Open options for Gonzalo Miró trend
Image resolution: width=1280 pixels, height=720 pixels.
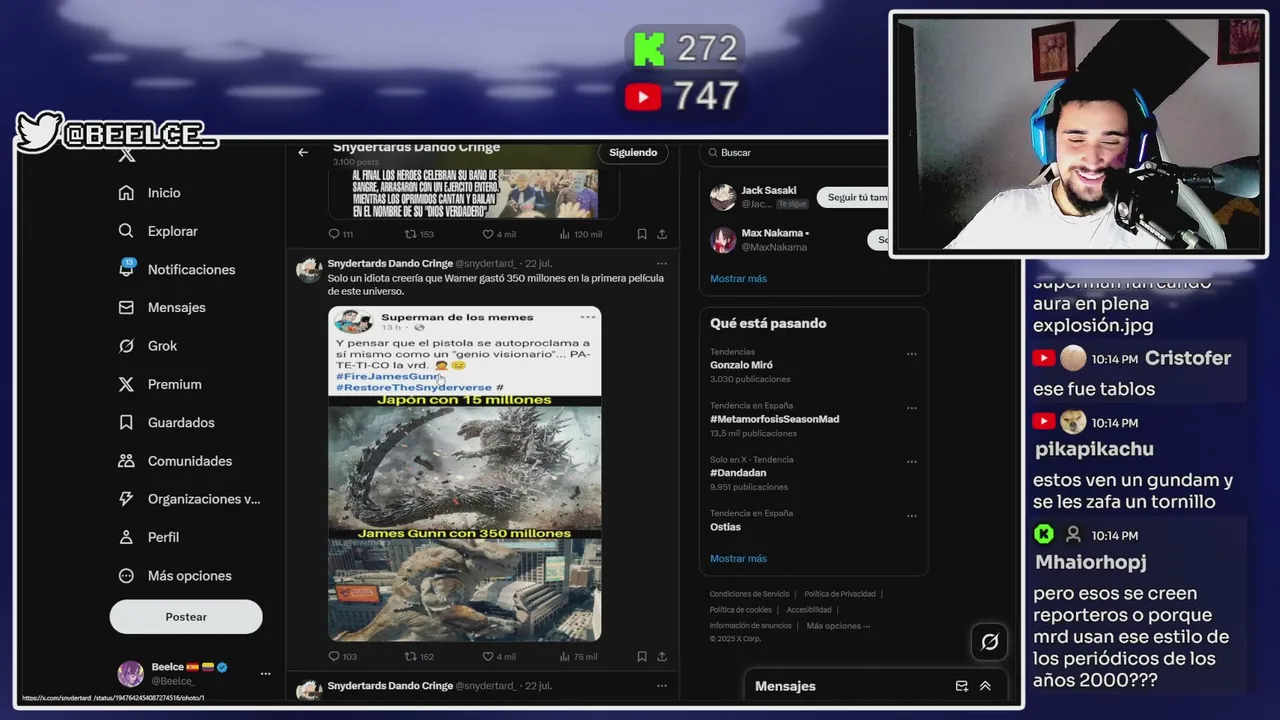(911, 354)
